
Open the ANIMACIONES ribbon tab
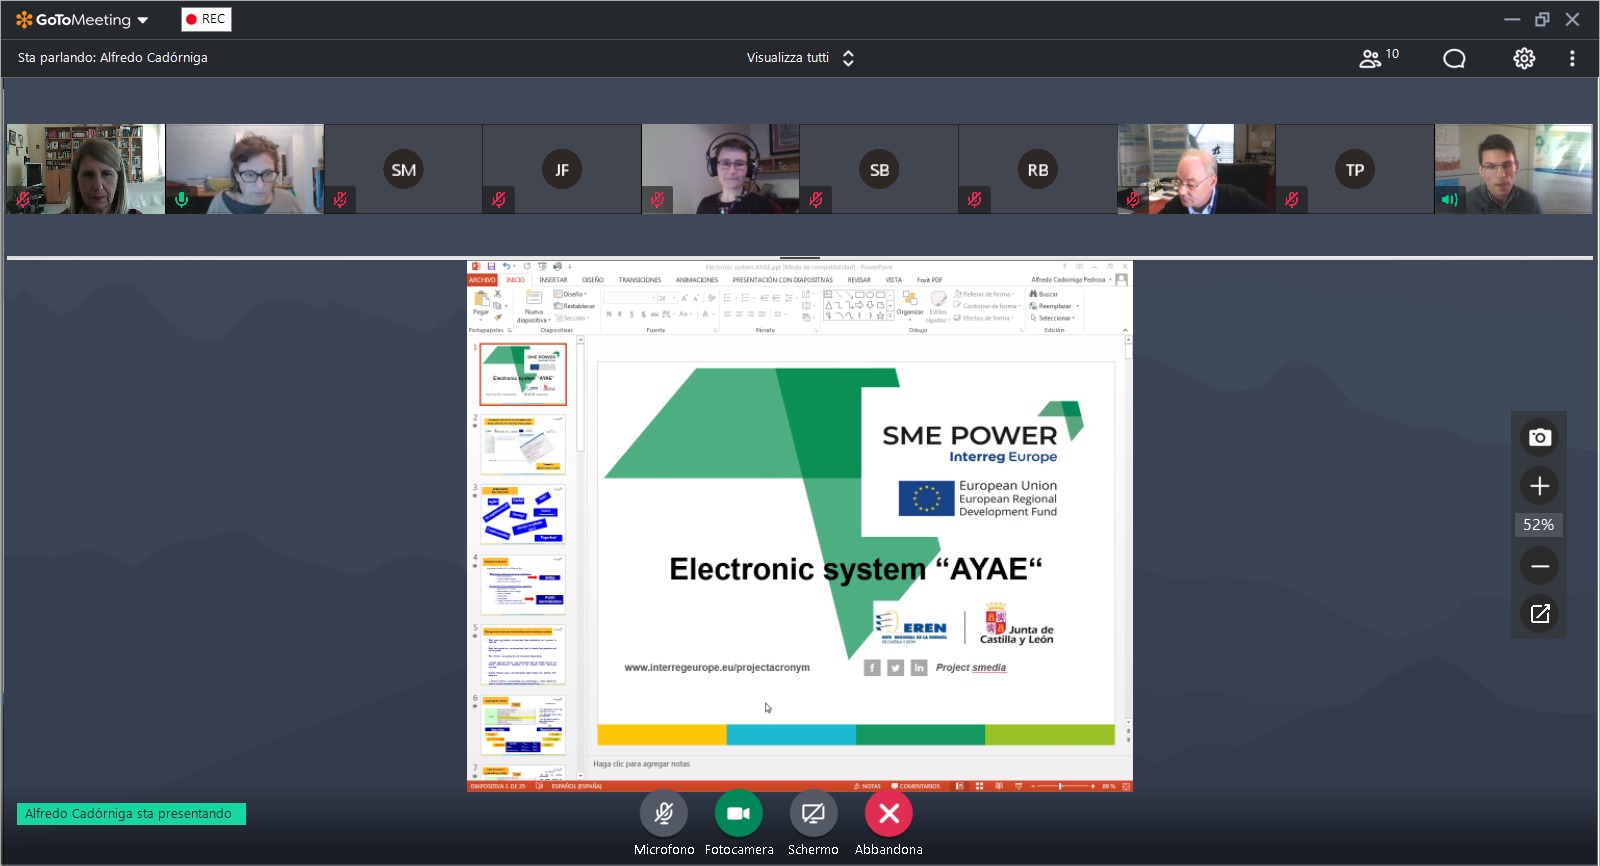[697, 280]
